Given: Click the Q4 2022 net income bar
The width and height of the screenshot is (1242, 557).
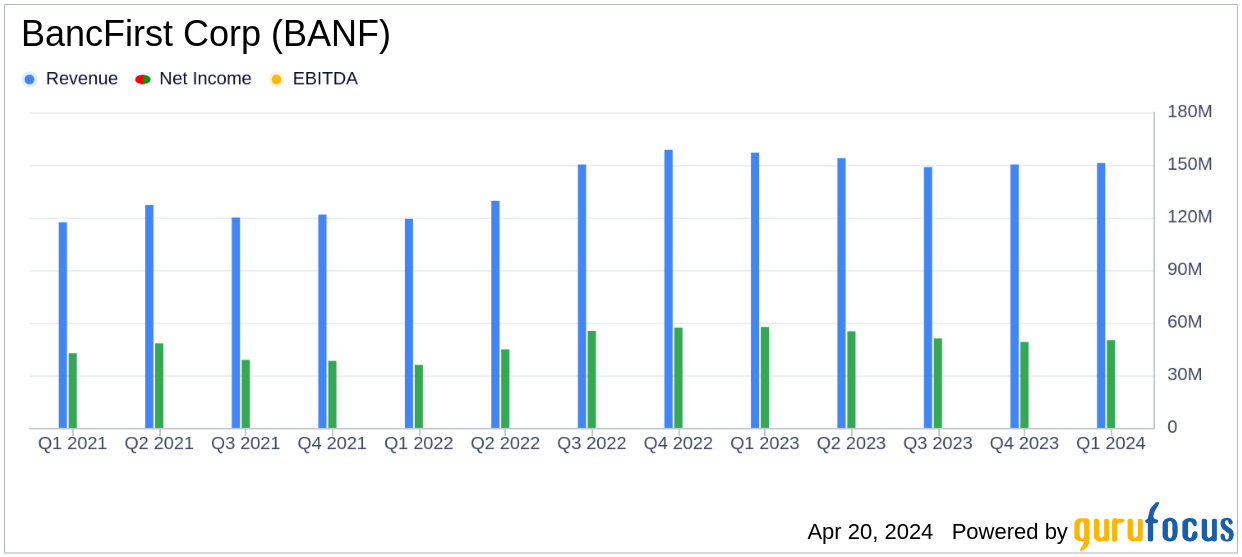Looking at the screenshot, I should pos(678,378).
